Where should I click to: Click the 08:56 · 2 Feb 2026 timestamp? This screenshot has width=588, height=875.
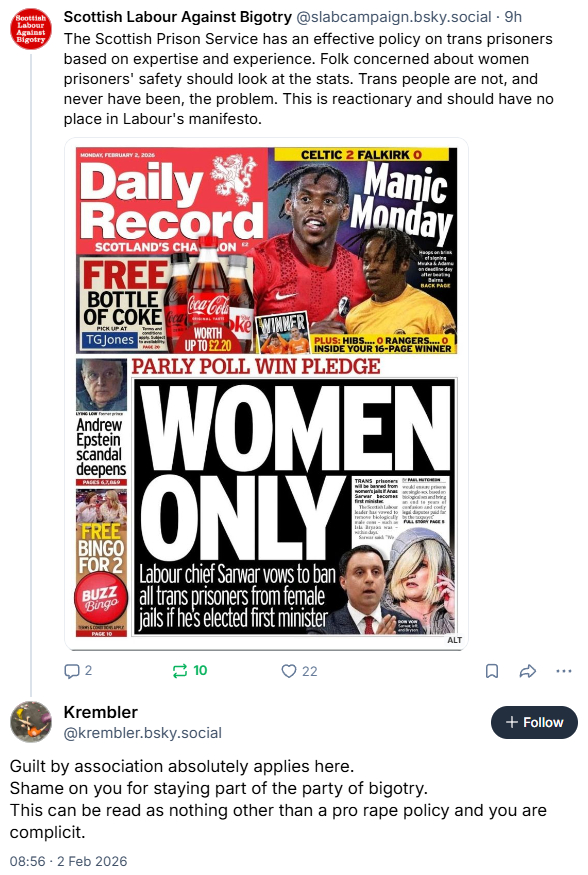[69, 861]
